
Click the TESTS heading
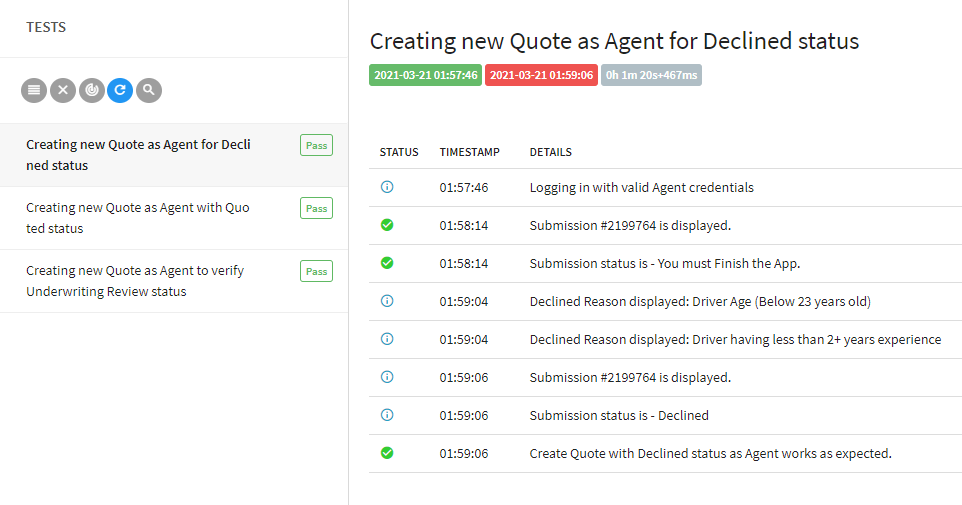tap(46, 27)
